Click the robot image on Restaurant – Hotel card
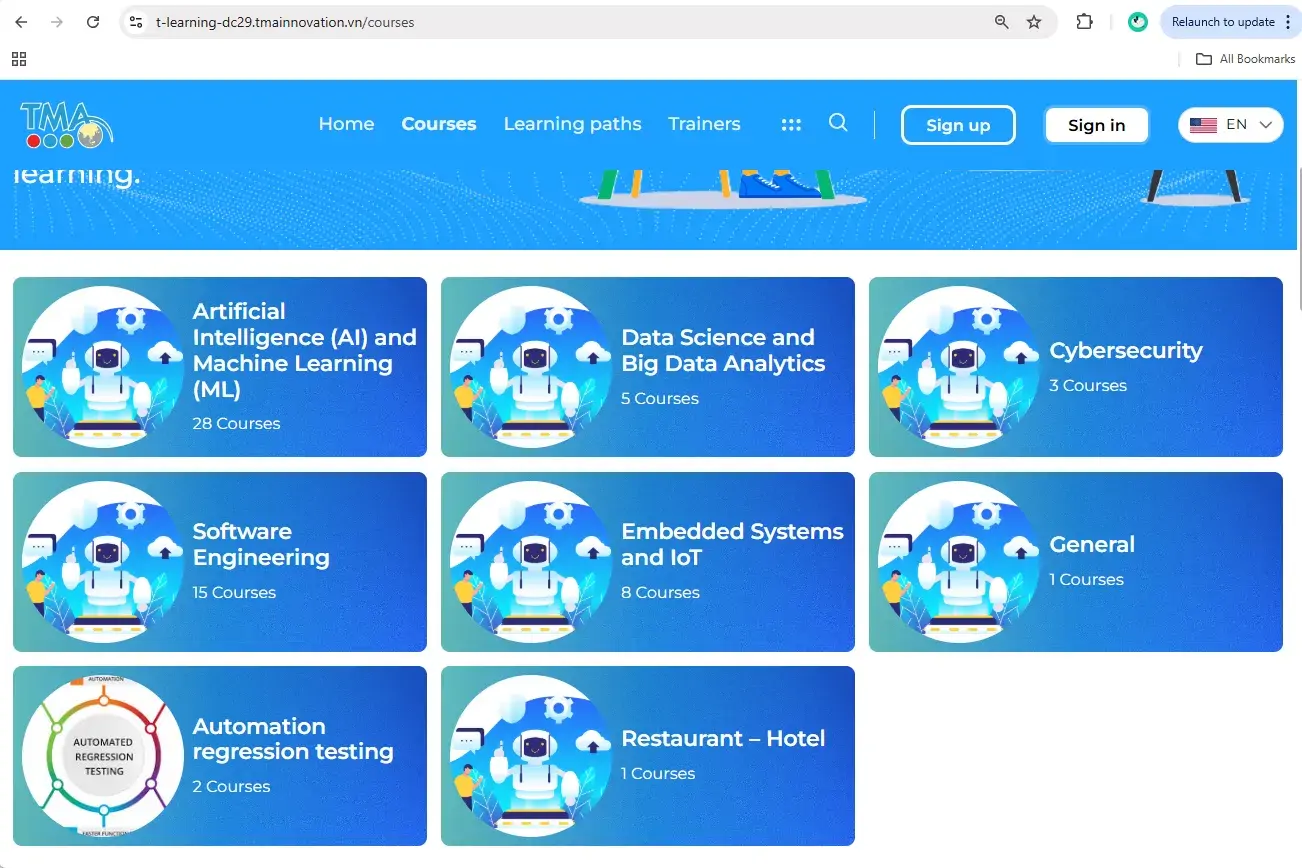The height and width of the screenshot is (868, 1302). (x=531, y=756)
